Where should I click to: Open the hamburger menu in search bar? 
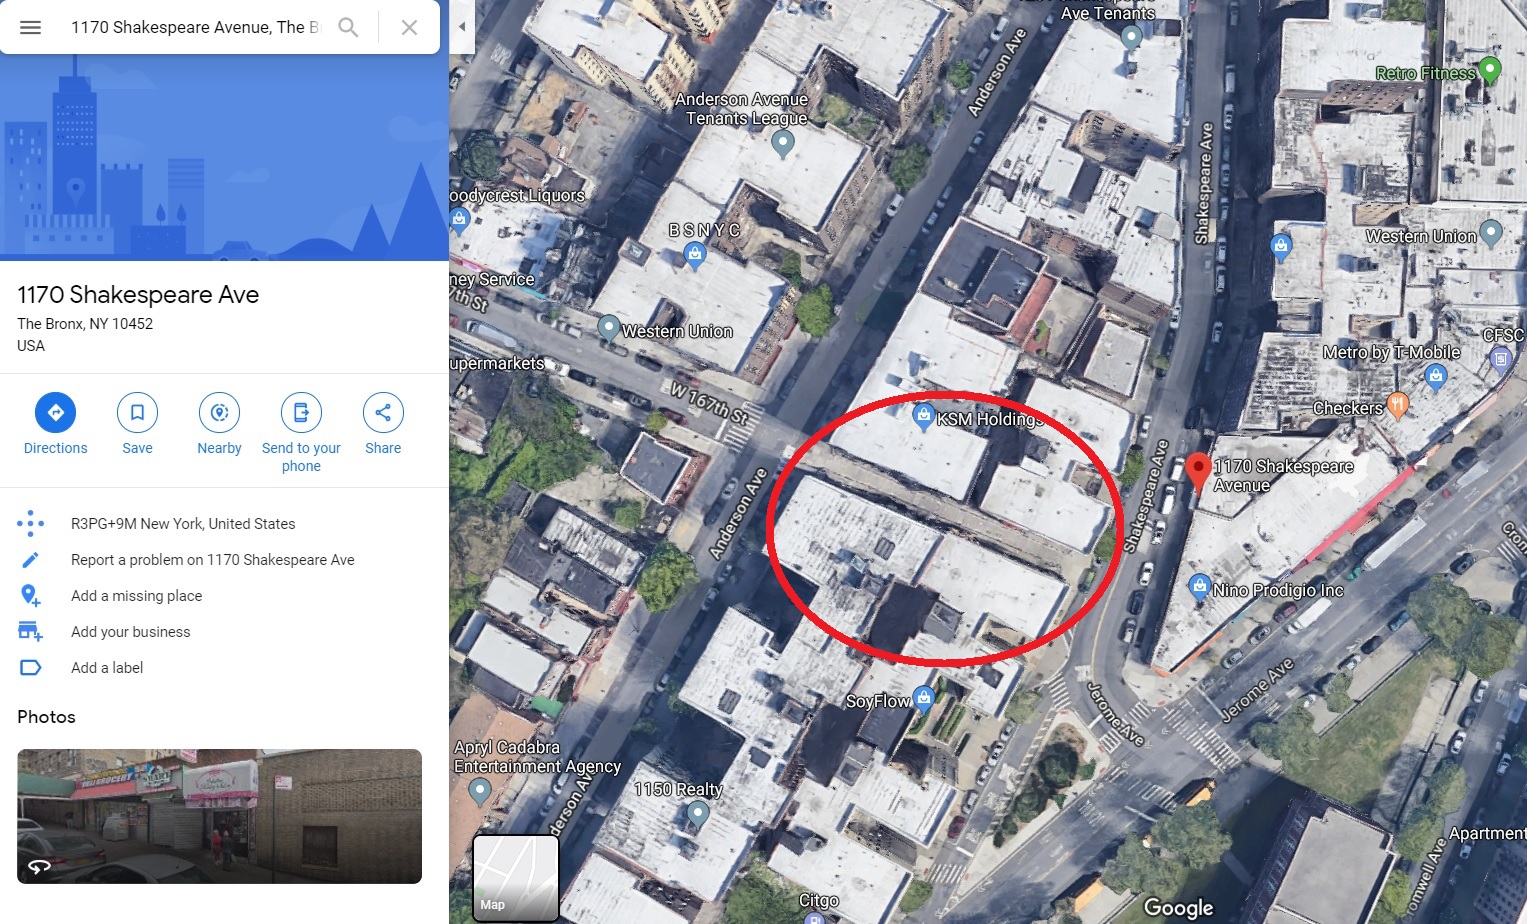(x=31, y=27)
